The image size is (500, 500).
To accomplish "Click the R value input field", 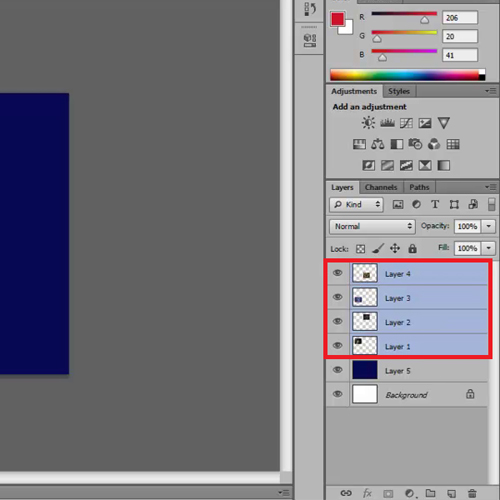I will [460, 18].
